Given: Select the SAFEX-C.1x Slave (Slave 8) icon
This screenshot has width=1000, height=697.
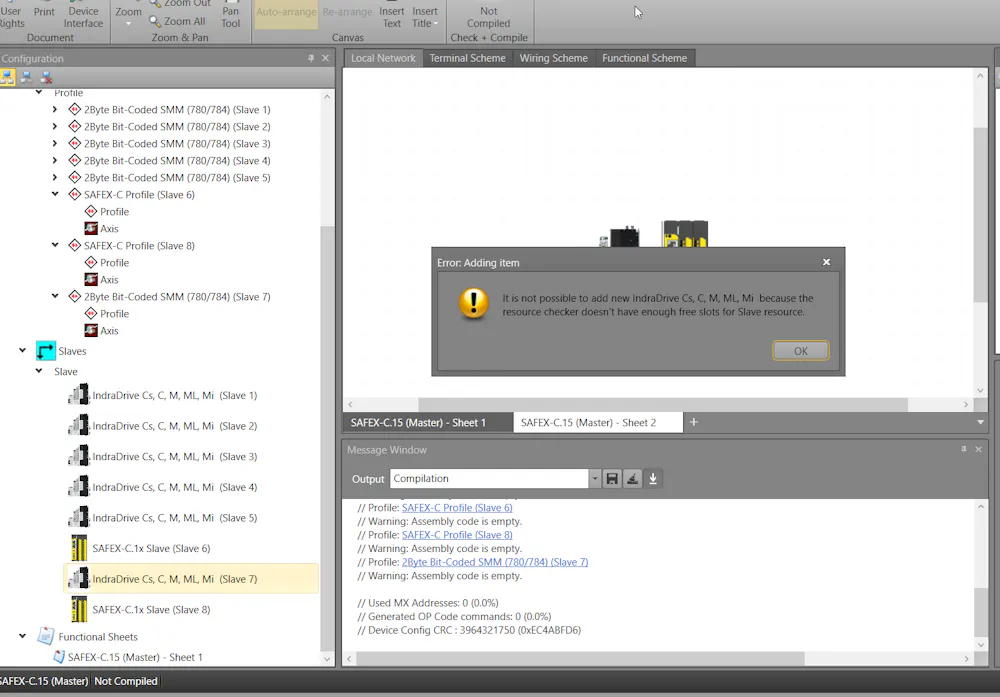Looking at the screenshot, I should [79, 609].
